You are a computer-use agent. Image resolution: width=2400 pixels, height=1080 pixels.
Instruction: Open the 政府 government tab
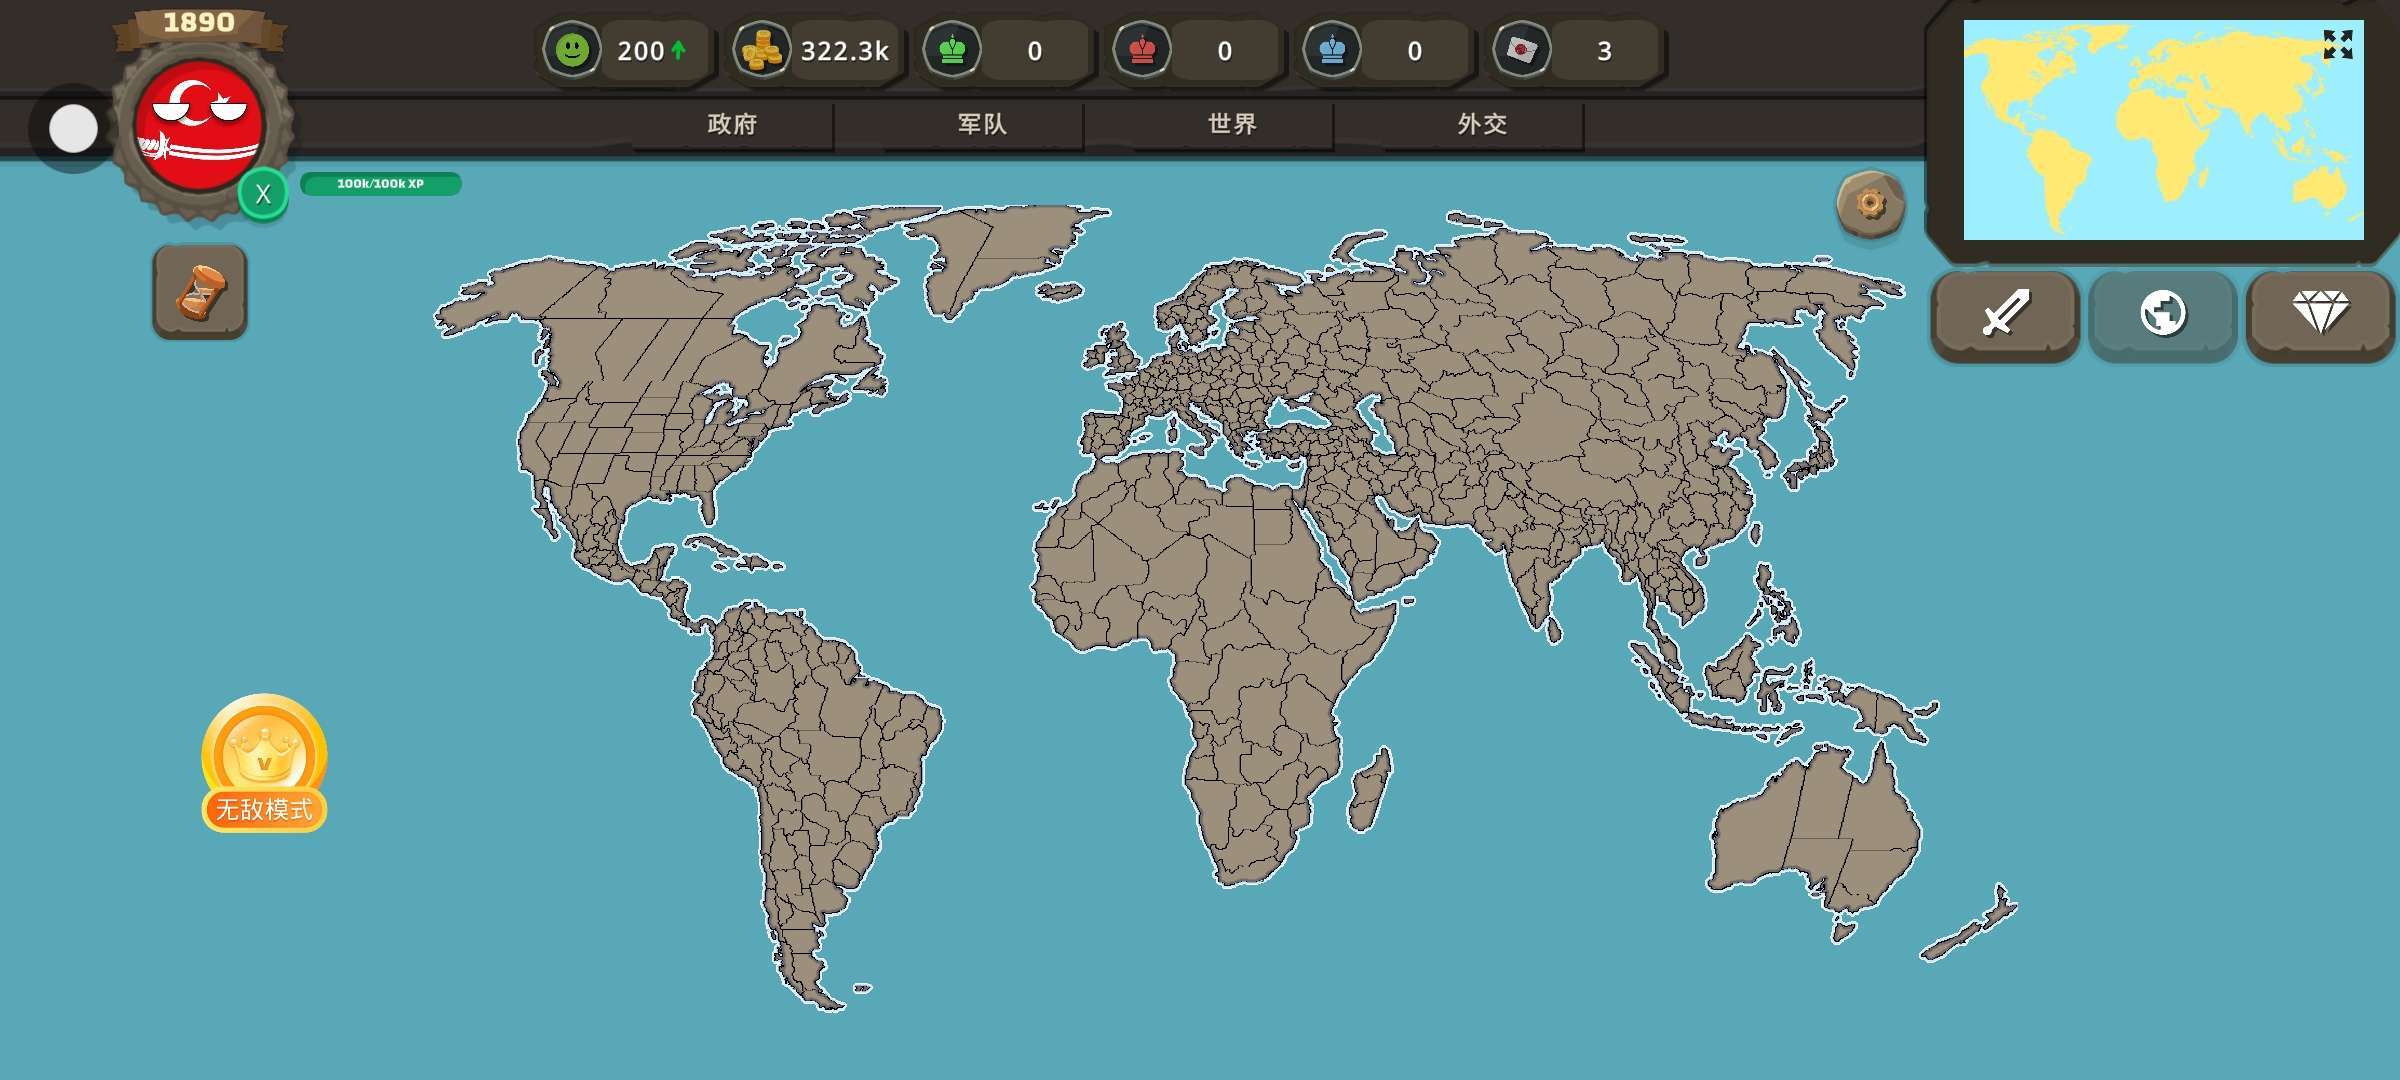tap(732, 124)
